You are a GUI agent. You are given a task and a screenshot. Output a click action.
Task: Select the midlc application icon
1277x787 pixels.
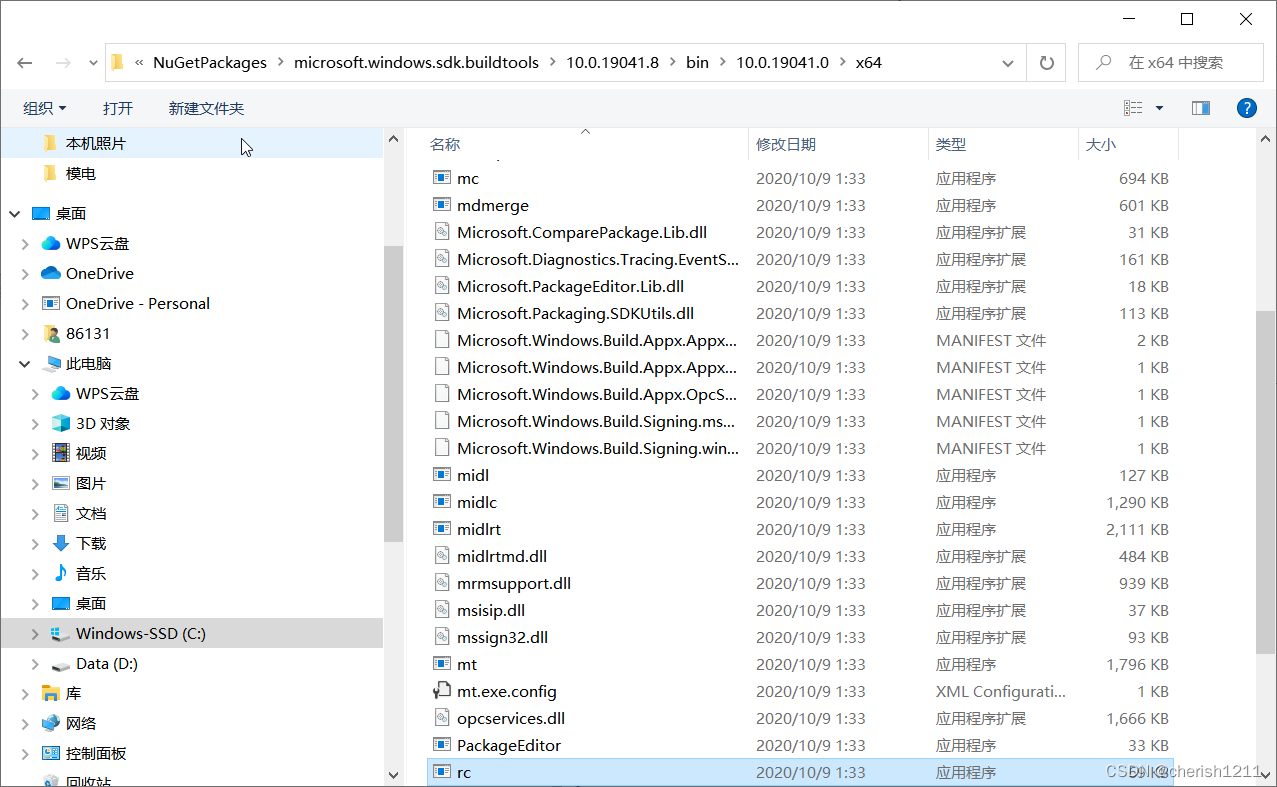coord(442,501)
